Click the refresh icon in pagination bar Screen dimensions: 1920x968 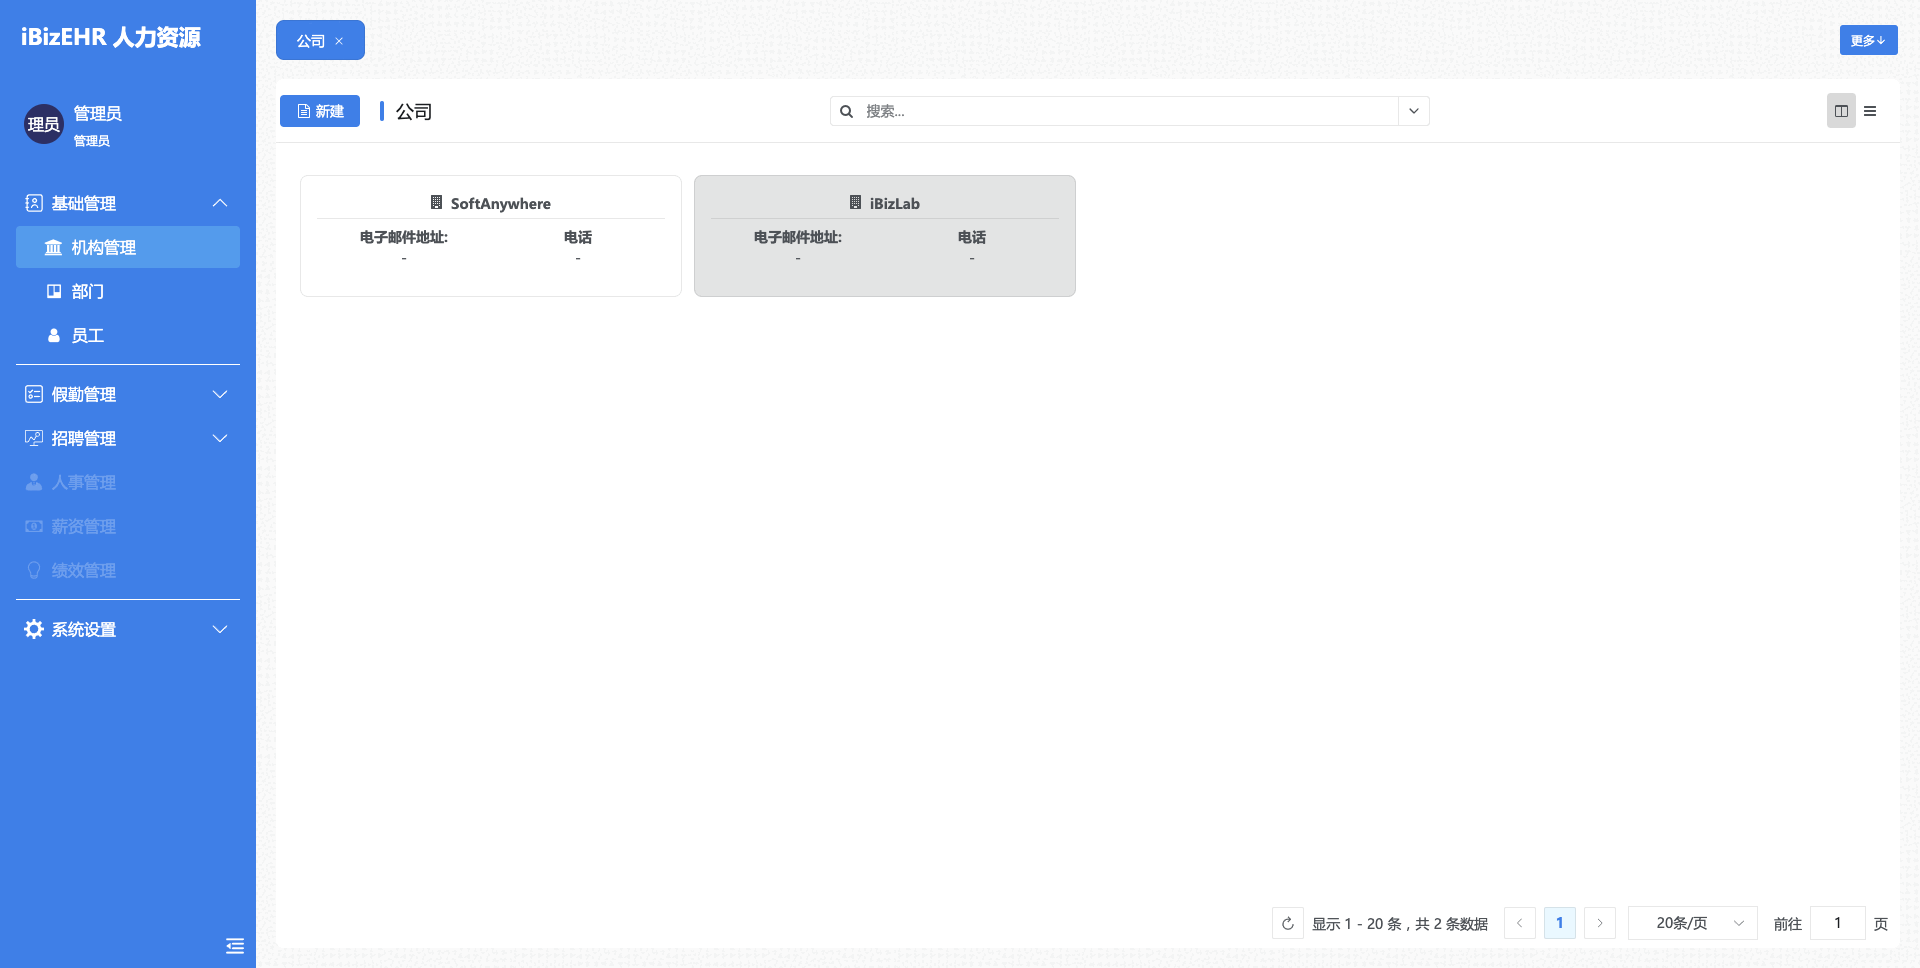click(1288, 923)
